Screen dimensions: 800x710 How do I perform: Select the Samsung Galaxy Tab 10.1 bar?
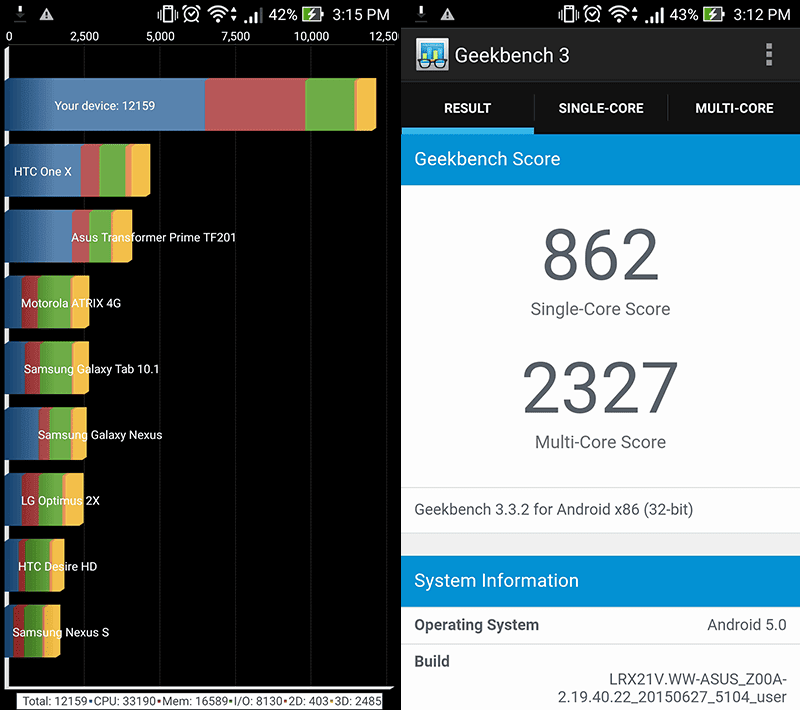point(47,368)
